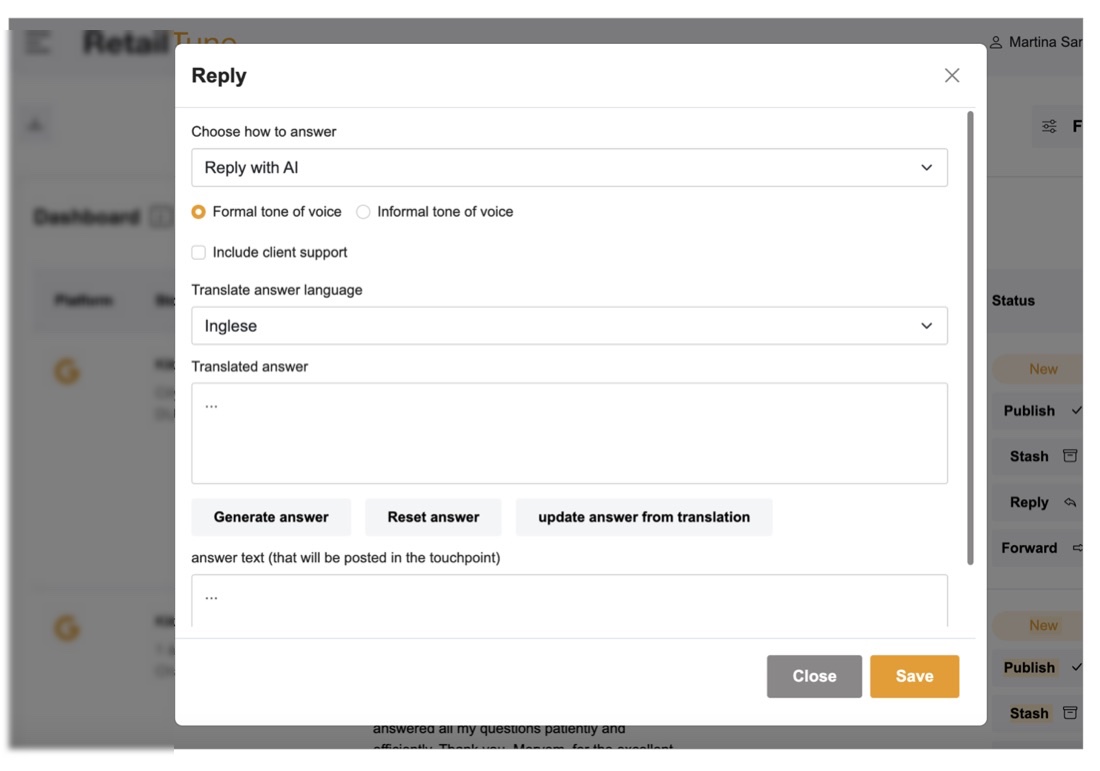Select Formal tone of voice
The image size is (1100, 771).
pyautogui.click(x=199, y=212)
